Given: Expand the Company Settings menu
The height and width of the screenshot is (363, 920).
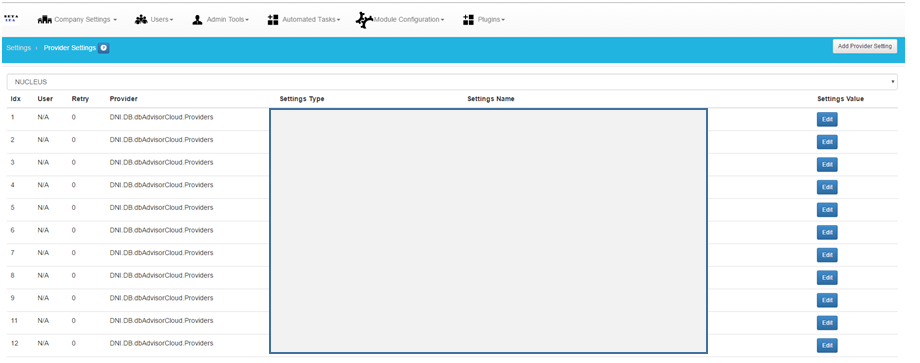Looking at the screenshot, I should point(85,20).
